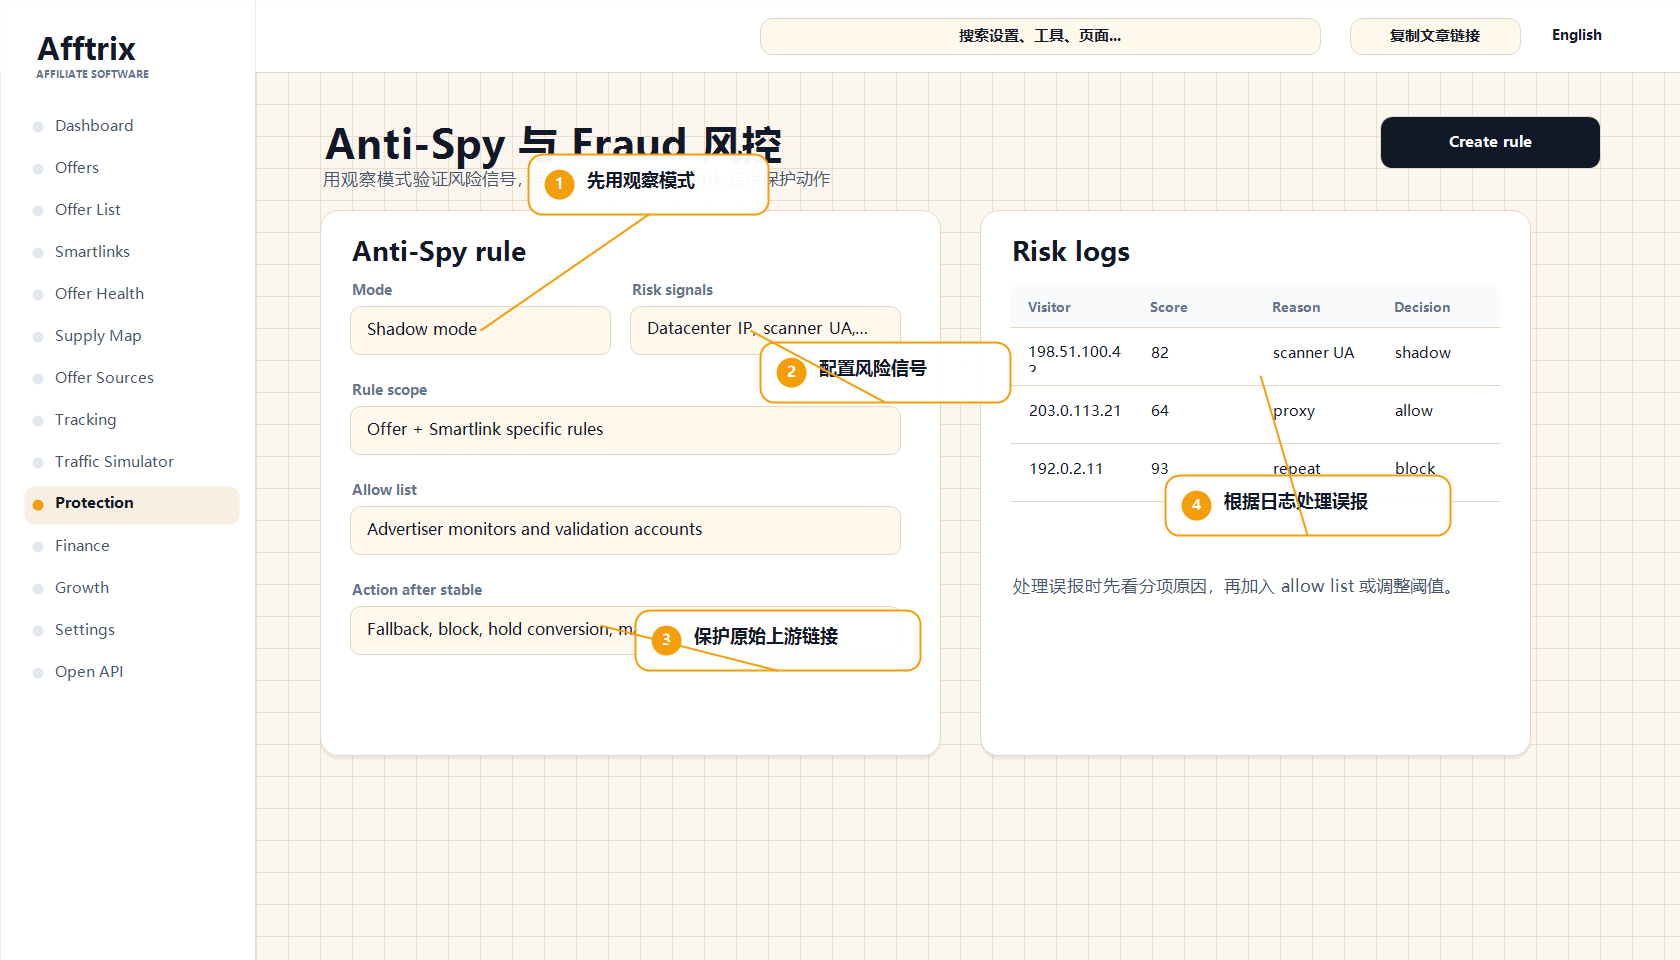Click the Create rule button
The height and width of the screenshot is (960, 1680).
pos(1490,142)
